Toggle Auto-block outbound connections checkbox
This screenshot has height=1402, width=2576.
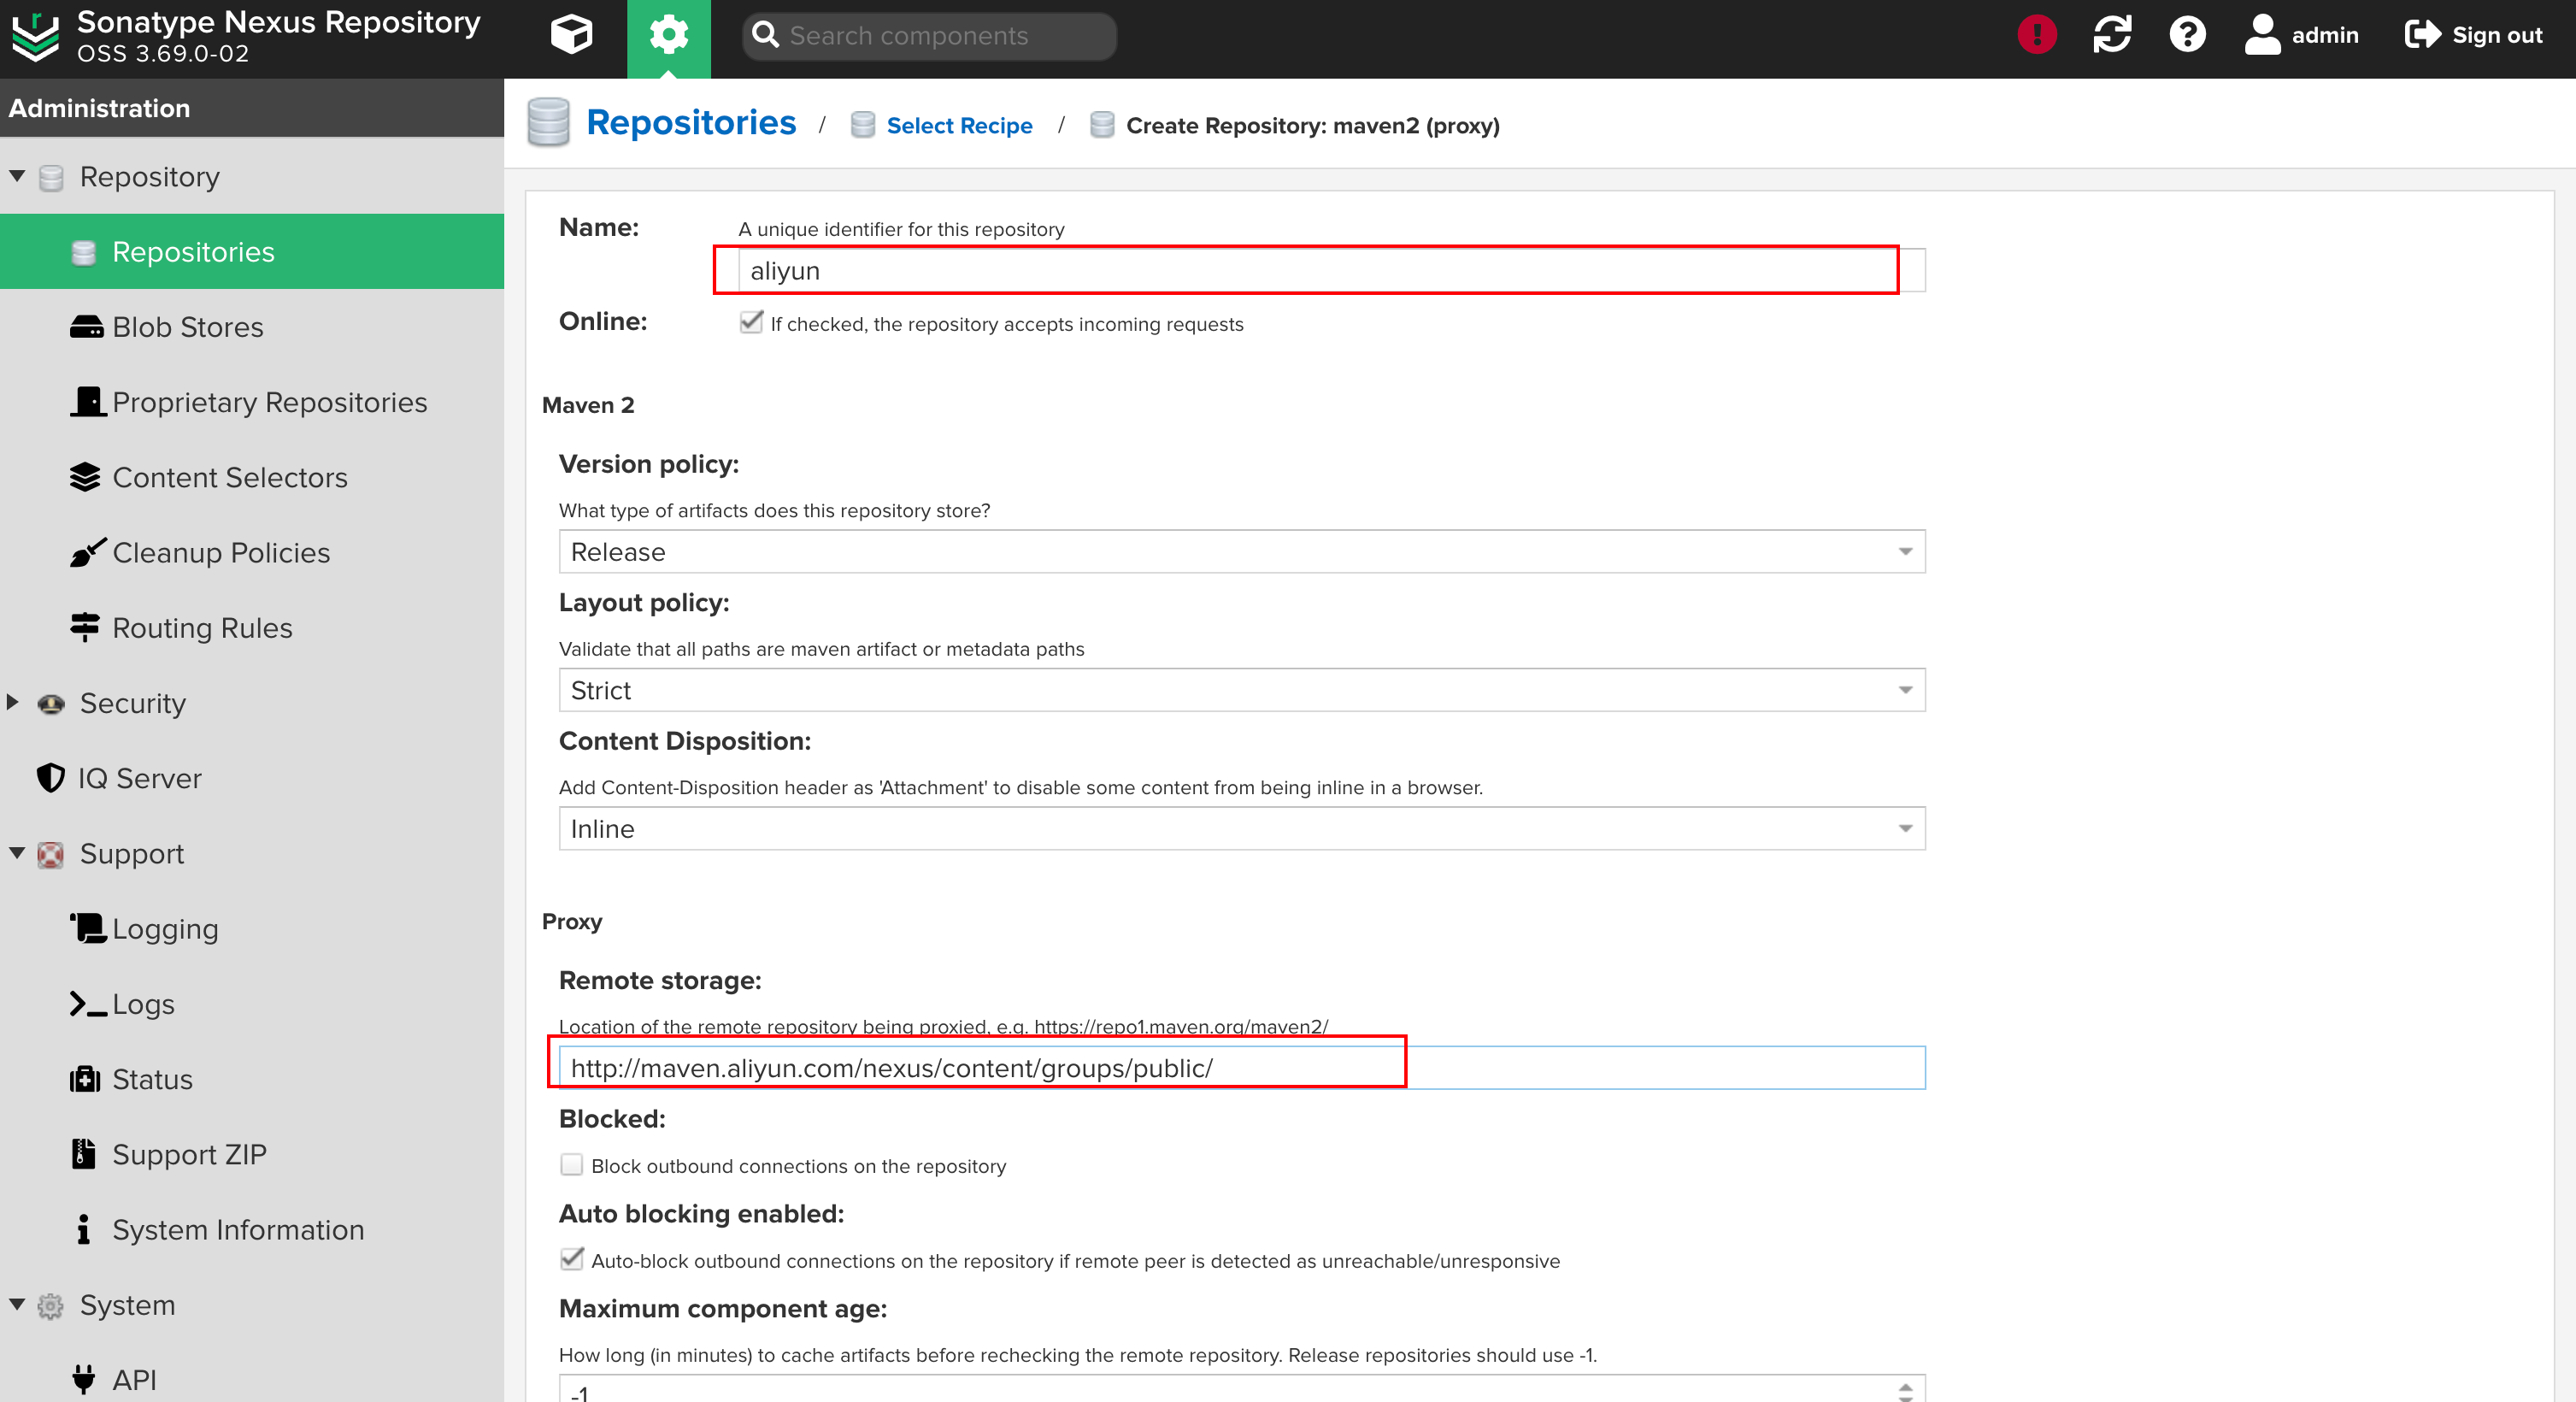tap(571, 1259)
